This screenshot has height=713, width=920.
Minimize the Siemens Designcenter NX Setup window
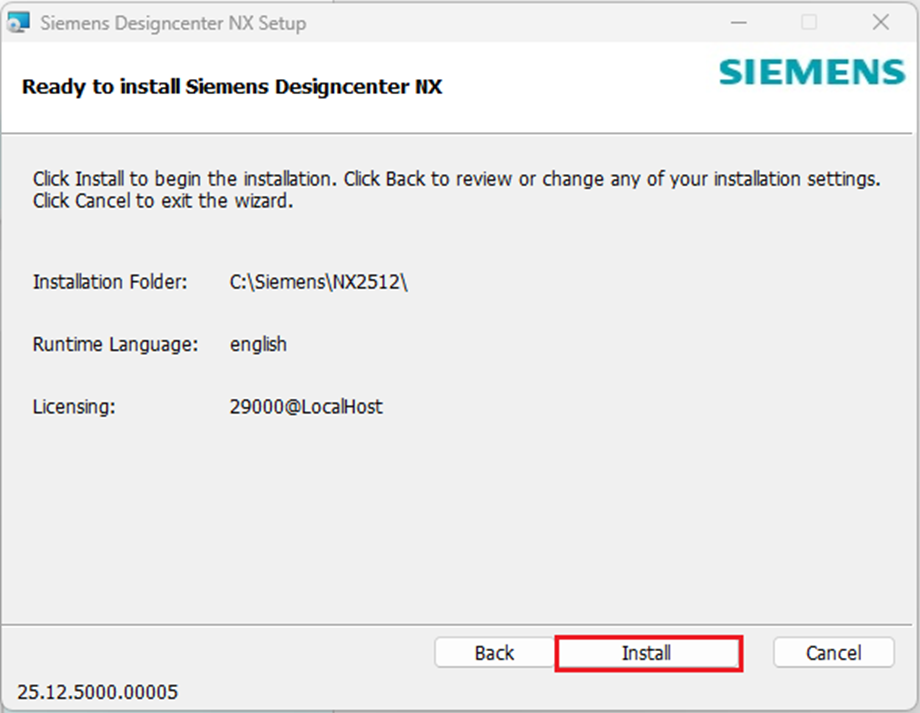[x=737, y=23]
